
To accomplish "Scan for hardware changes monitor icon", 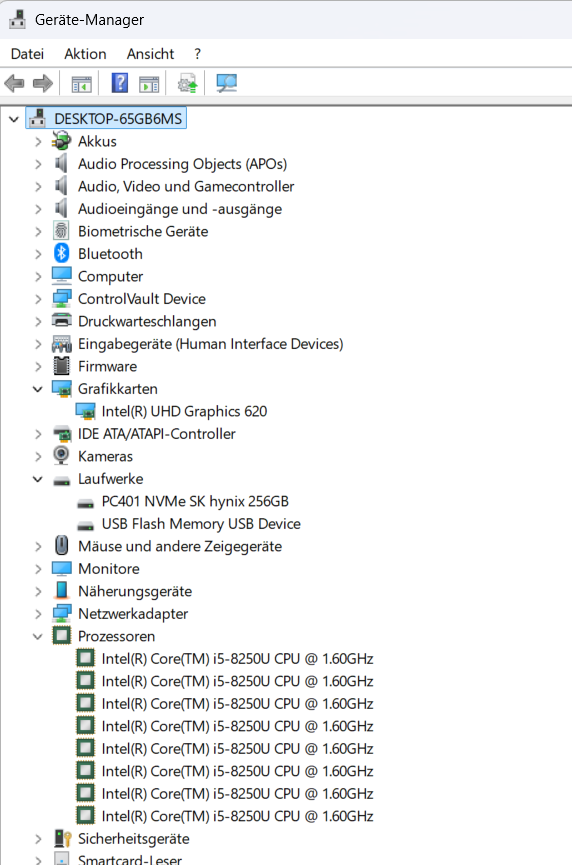I will point(227,84).
